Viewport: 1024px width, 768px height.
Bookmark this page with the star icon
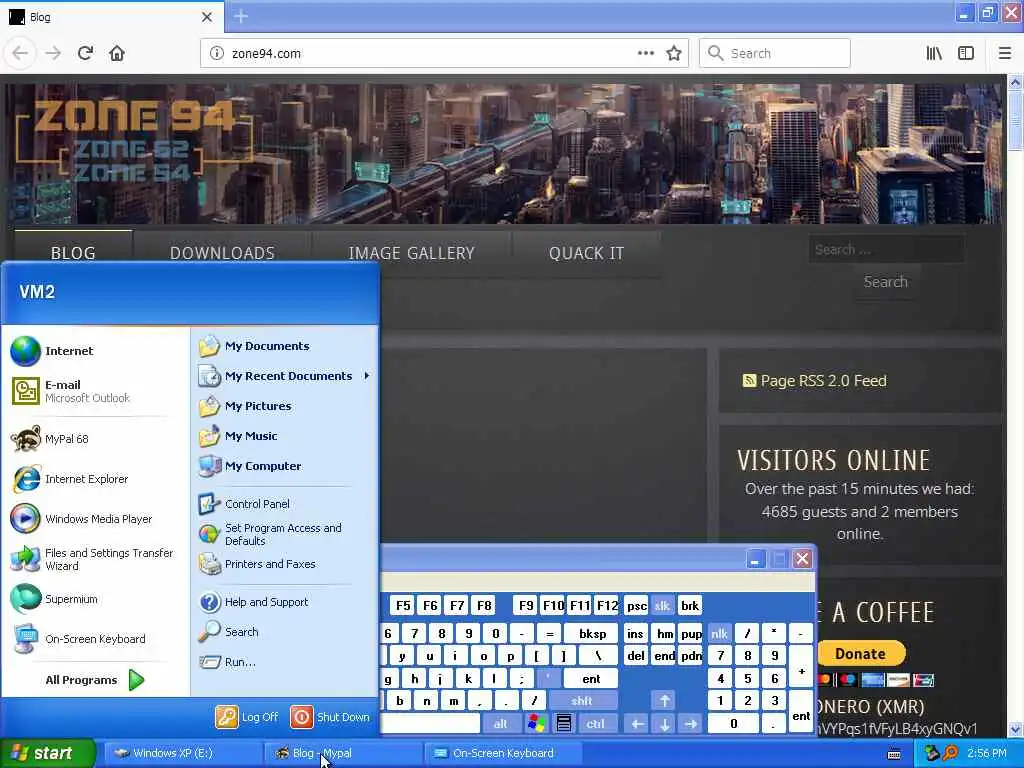coord(674,54)
